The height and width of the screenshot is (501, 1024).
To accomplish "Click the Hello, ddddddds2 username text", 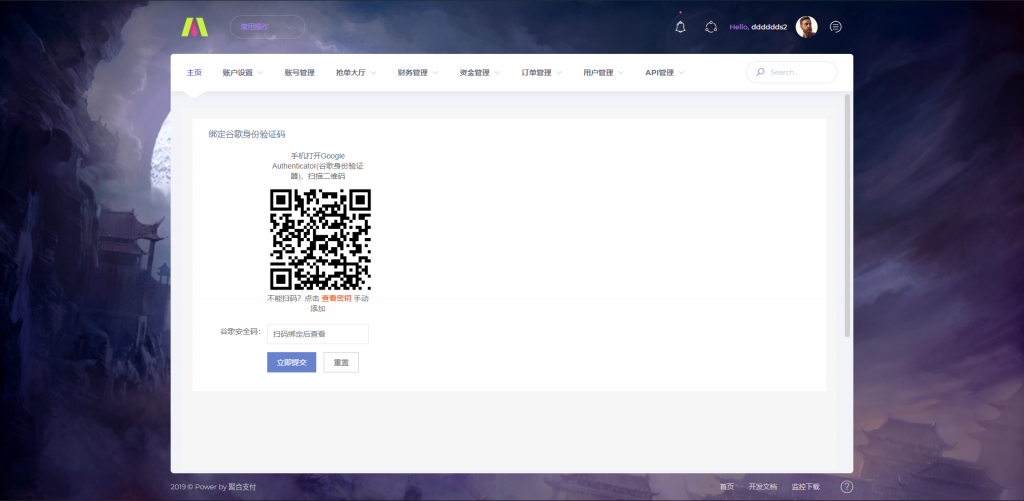I will (758, 27).
